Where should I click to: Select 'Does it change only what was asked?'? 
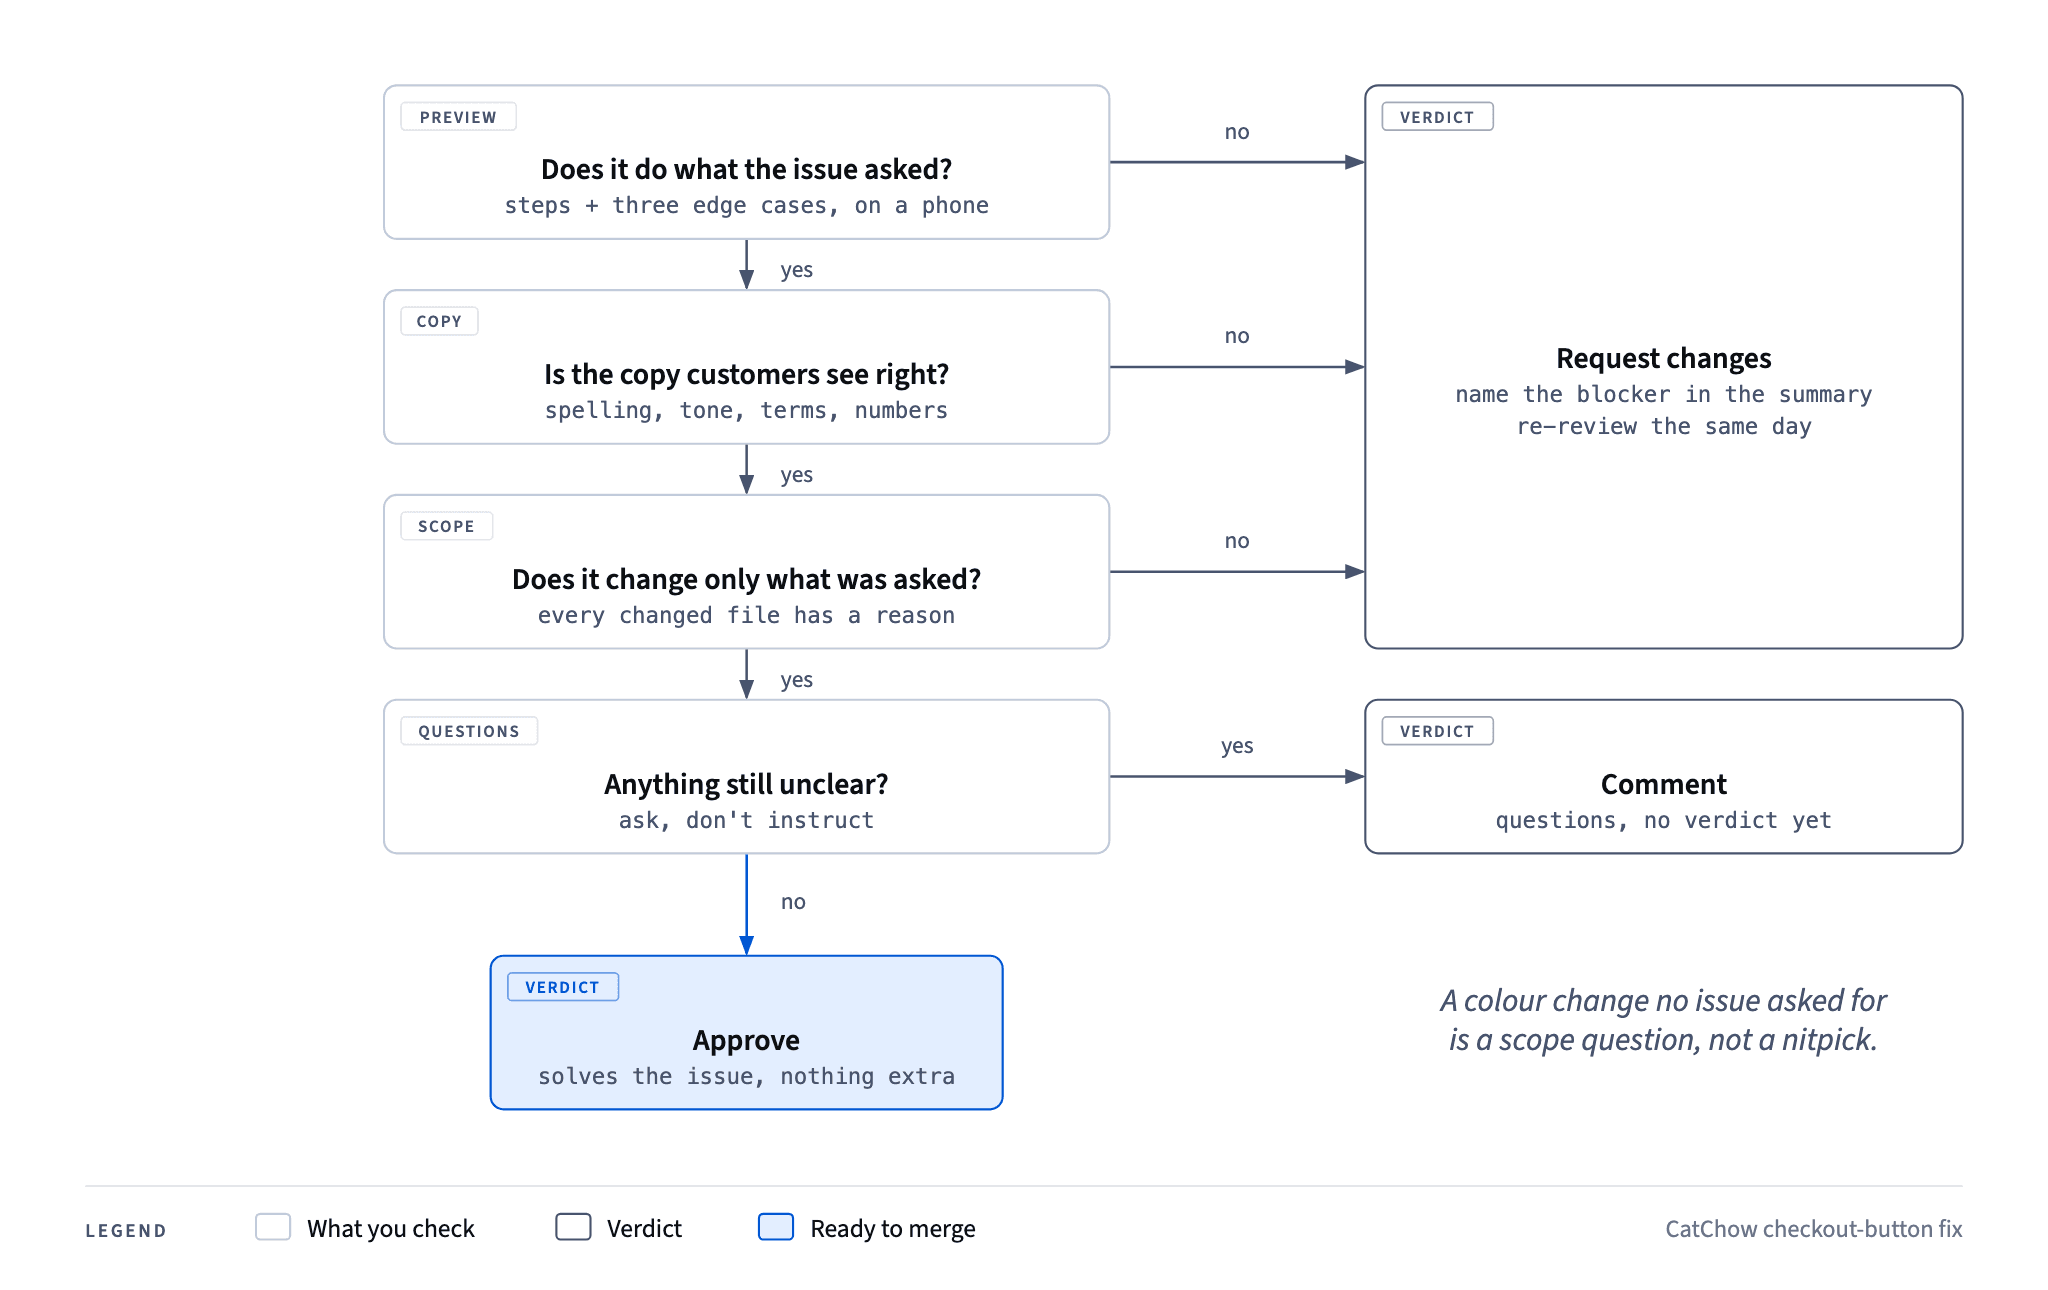746,579
